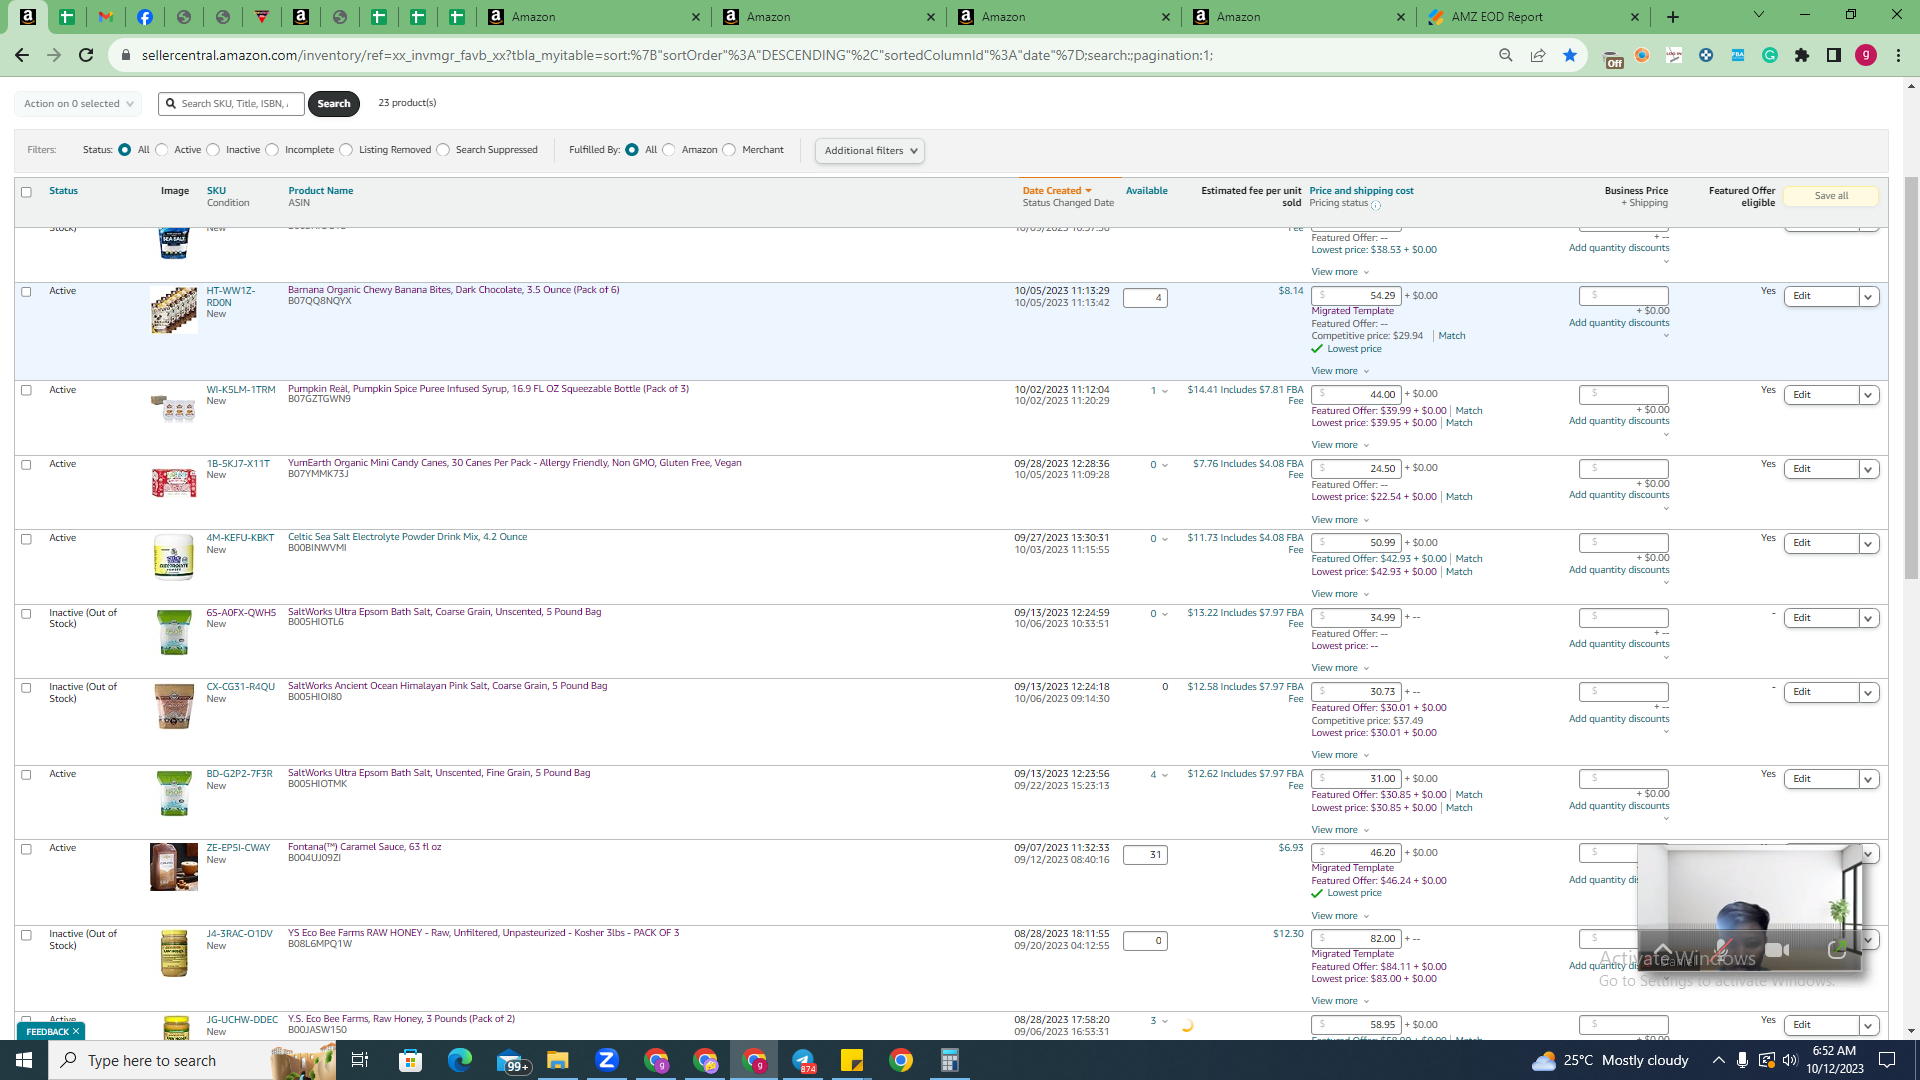The width and height of the screenshot is (1920, 1080).
Task: Expand available quantity chevron for YumEarth row
Action: tap(1165, 465)
